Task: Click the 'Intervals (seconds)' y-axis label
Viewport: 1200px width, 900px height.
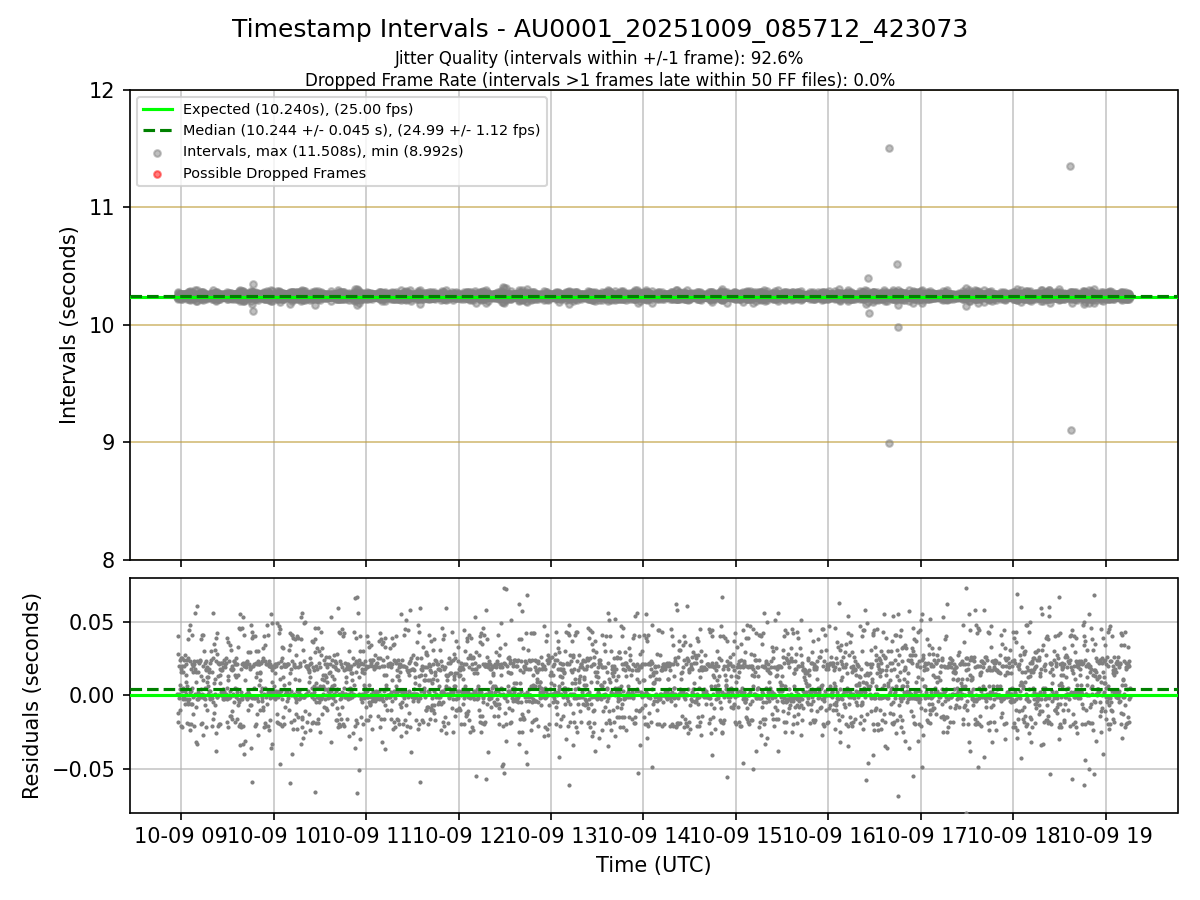Action: [68, 325]
